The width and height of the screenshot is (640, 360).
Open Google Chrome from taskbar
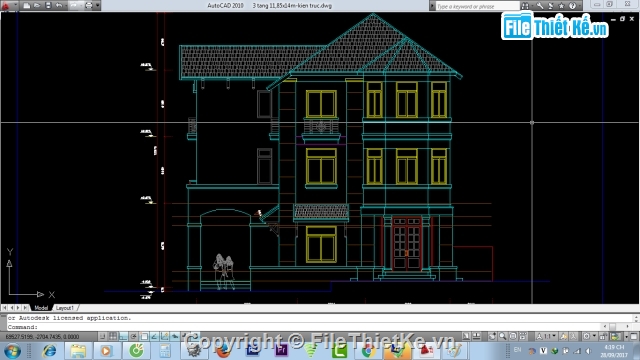(x=368, y=351)
